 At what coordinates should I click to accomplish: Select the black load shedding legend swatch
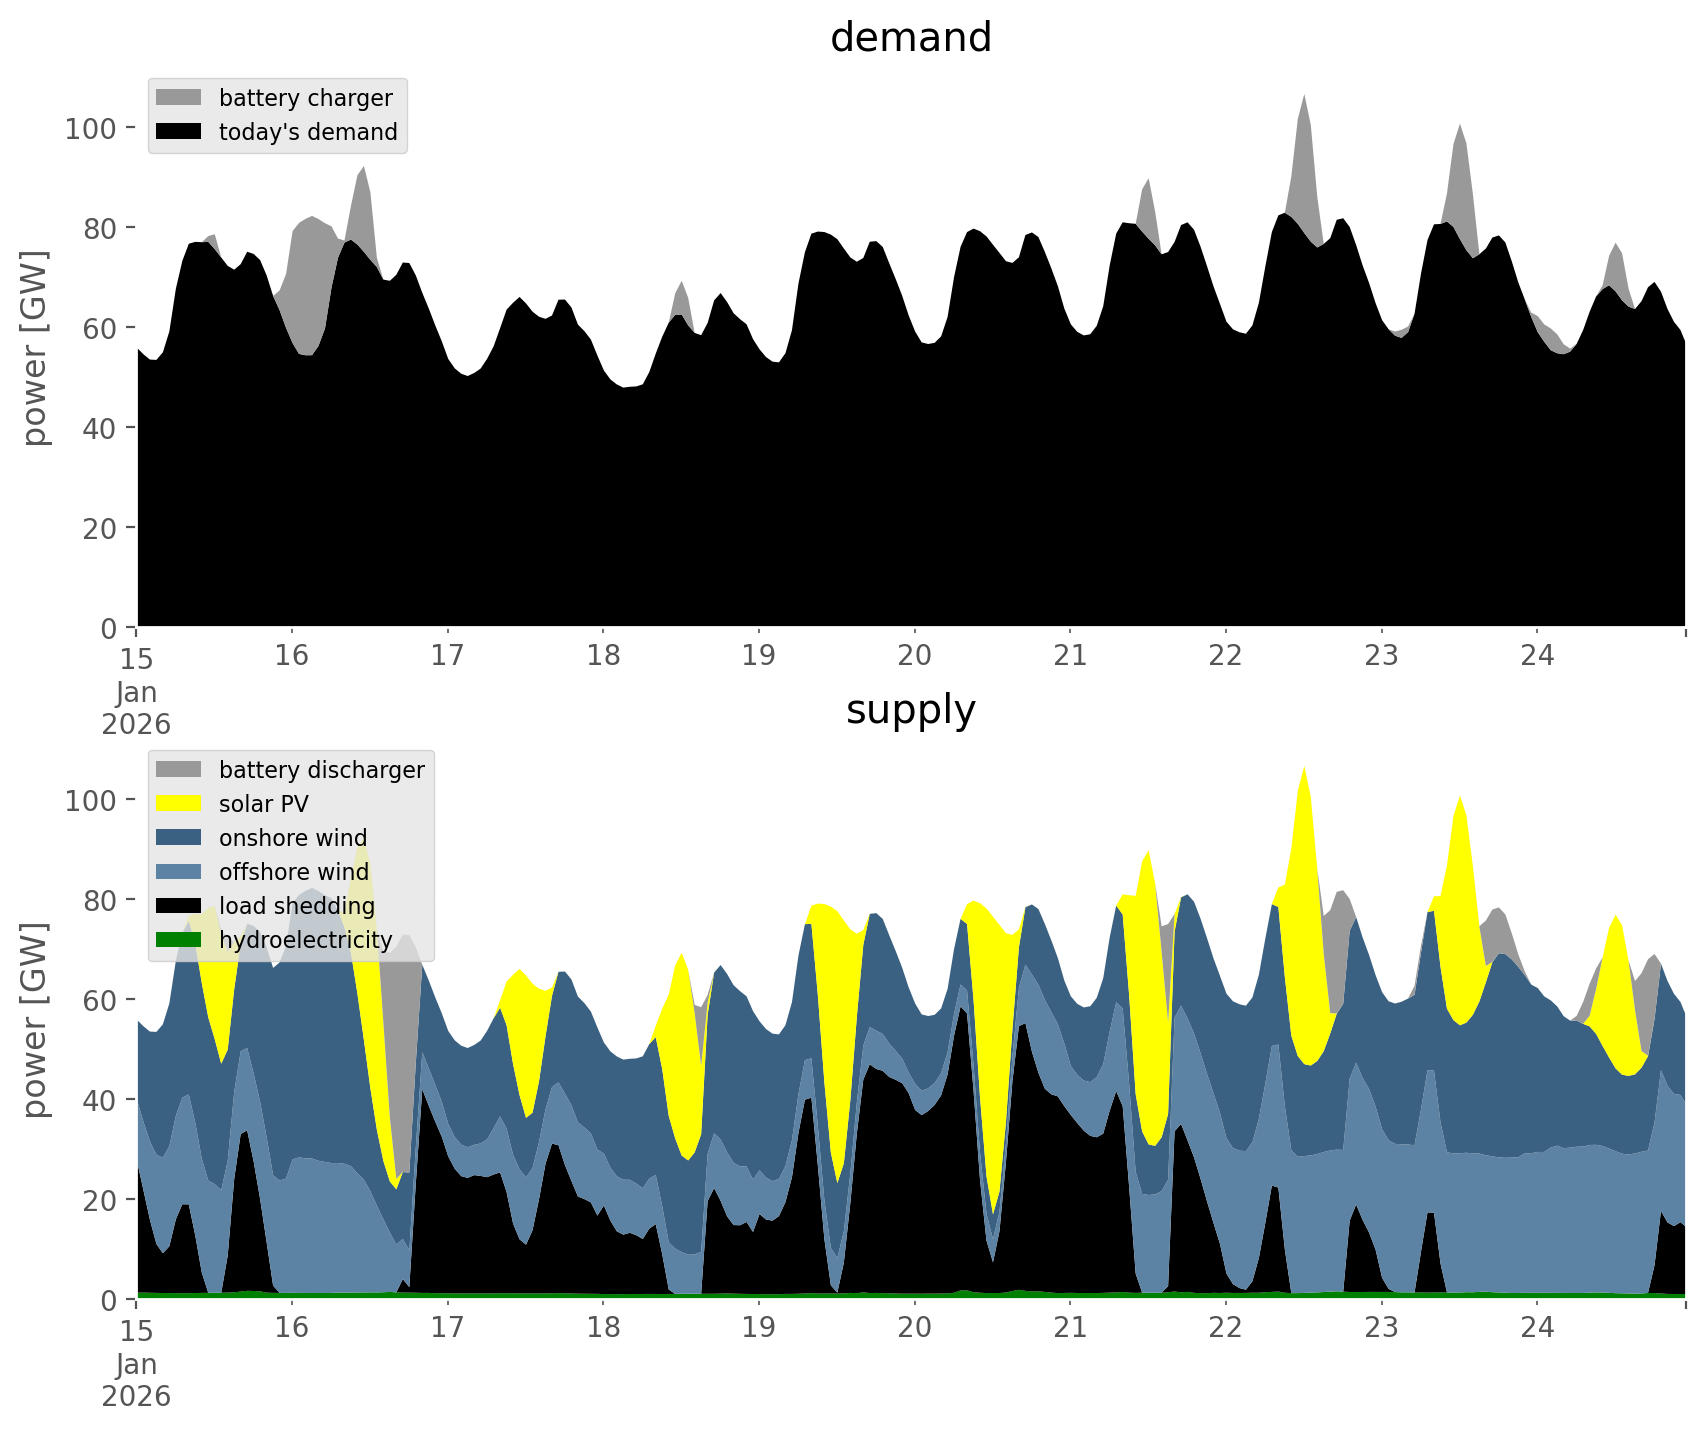click(x=178, y=906)
